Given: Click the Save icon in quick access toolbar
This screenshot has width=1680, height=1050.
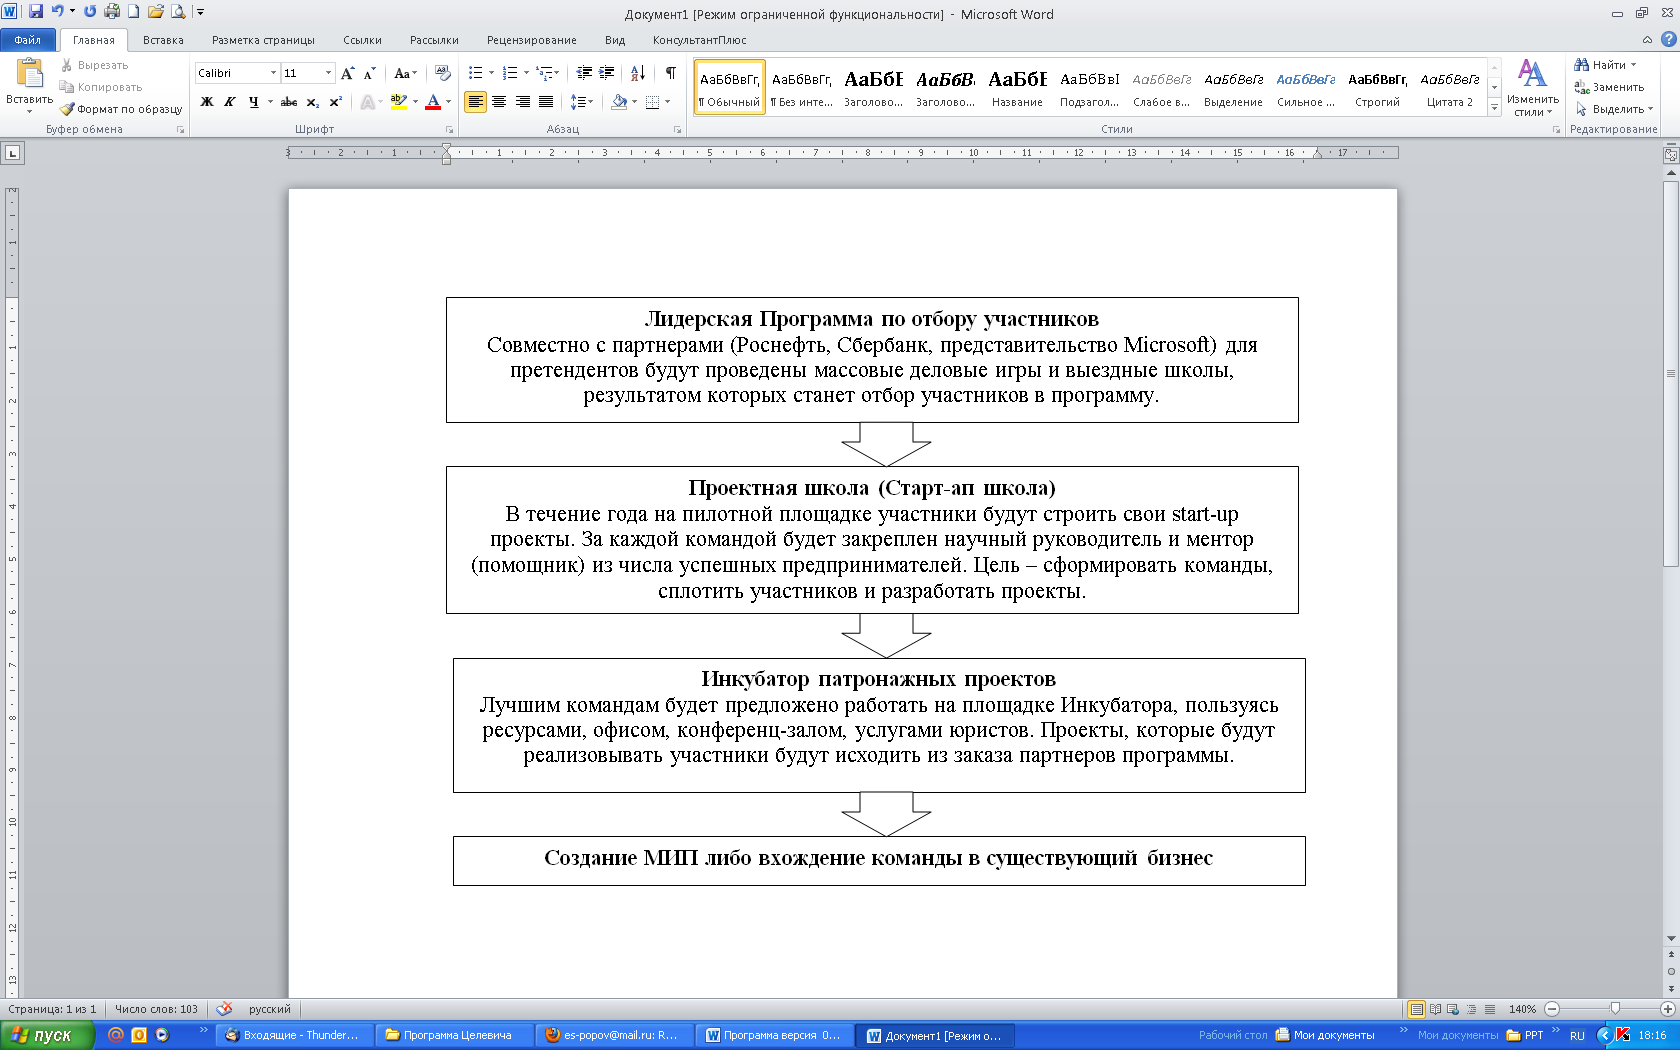Looking at the screenshot, I should 36,12.
